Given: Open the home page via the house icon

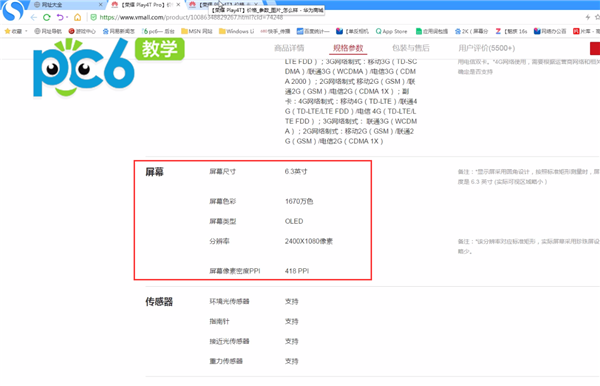Looking at the screenshot, I should coord(78,17).
